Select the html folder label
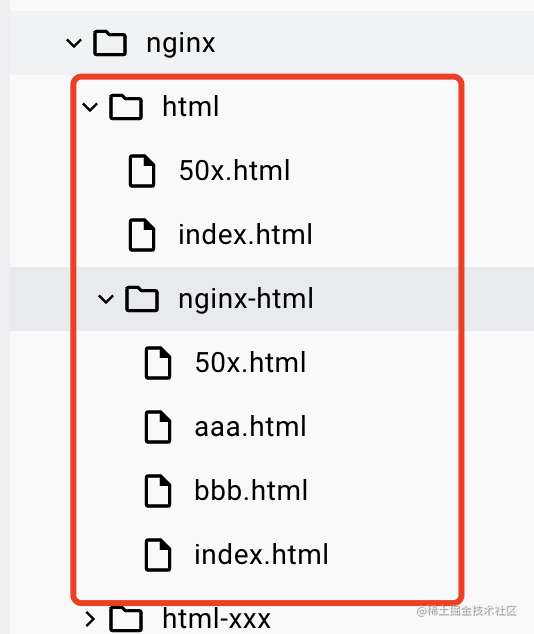Viewport: 534px width, 634px height. click(x=190, y=106)
